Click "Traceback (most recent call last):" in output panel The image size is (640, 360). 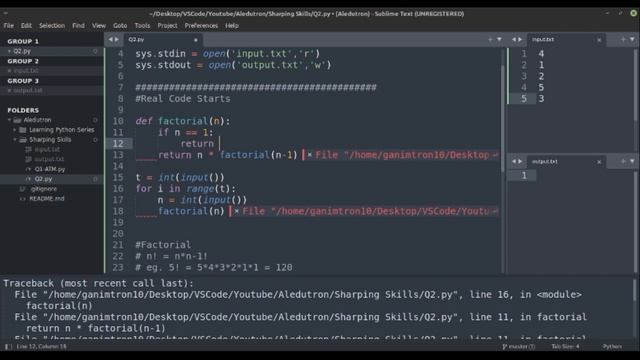[x=99, y=283]
